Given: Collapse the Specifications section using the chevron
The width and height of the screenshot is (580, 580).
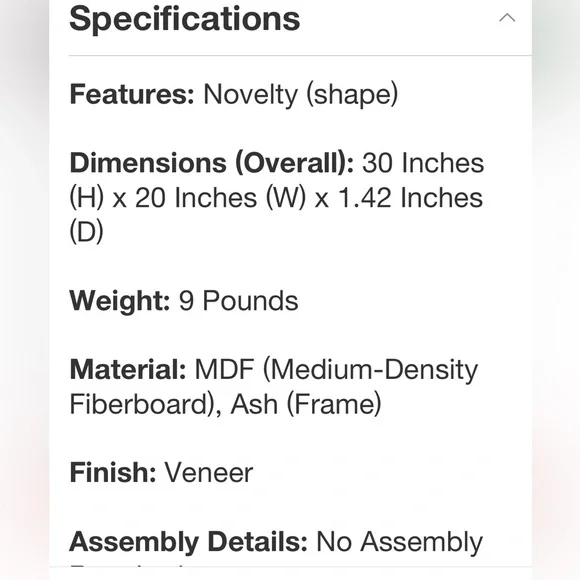Looking at the screenshot, I should click(507, 18).
